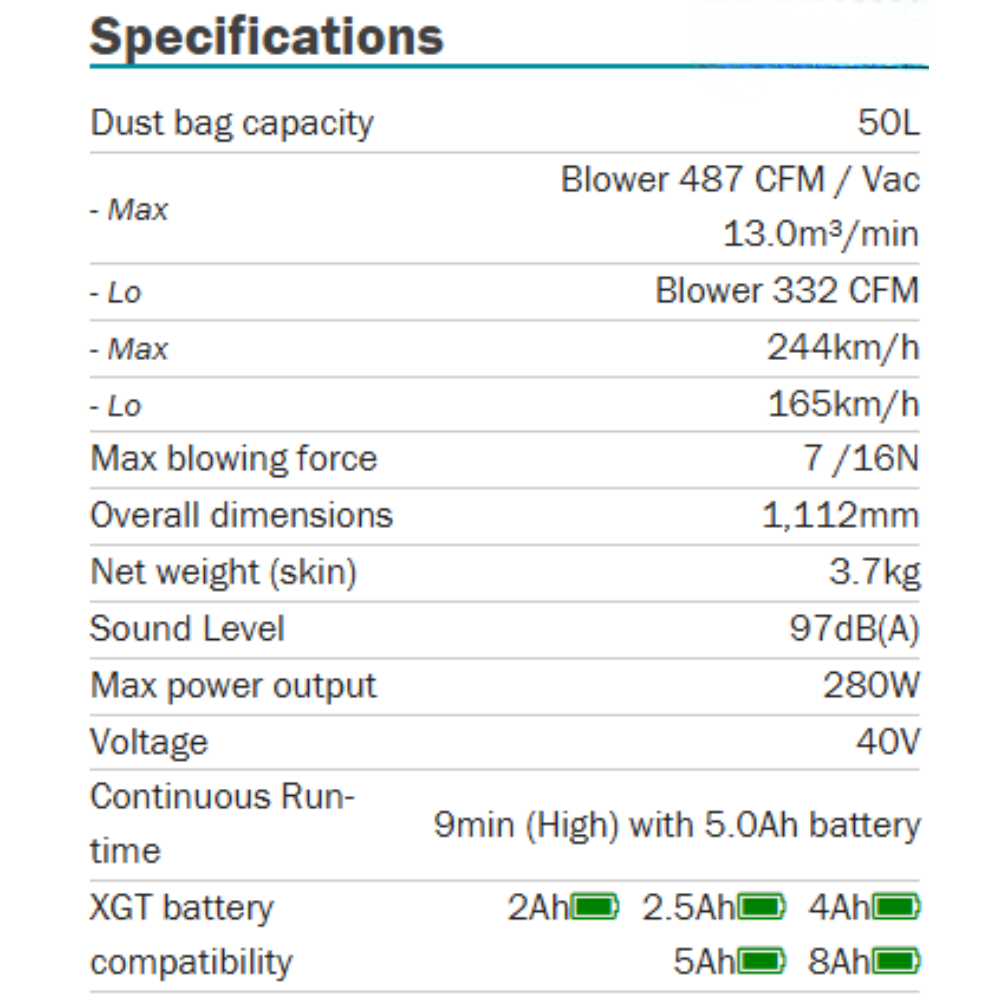The height and width of the screenshot is (1000, 1000).
Task: Click the 4Ah battery icon
Action: click(x=895, y=908)
